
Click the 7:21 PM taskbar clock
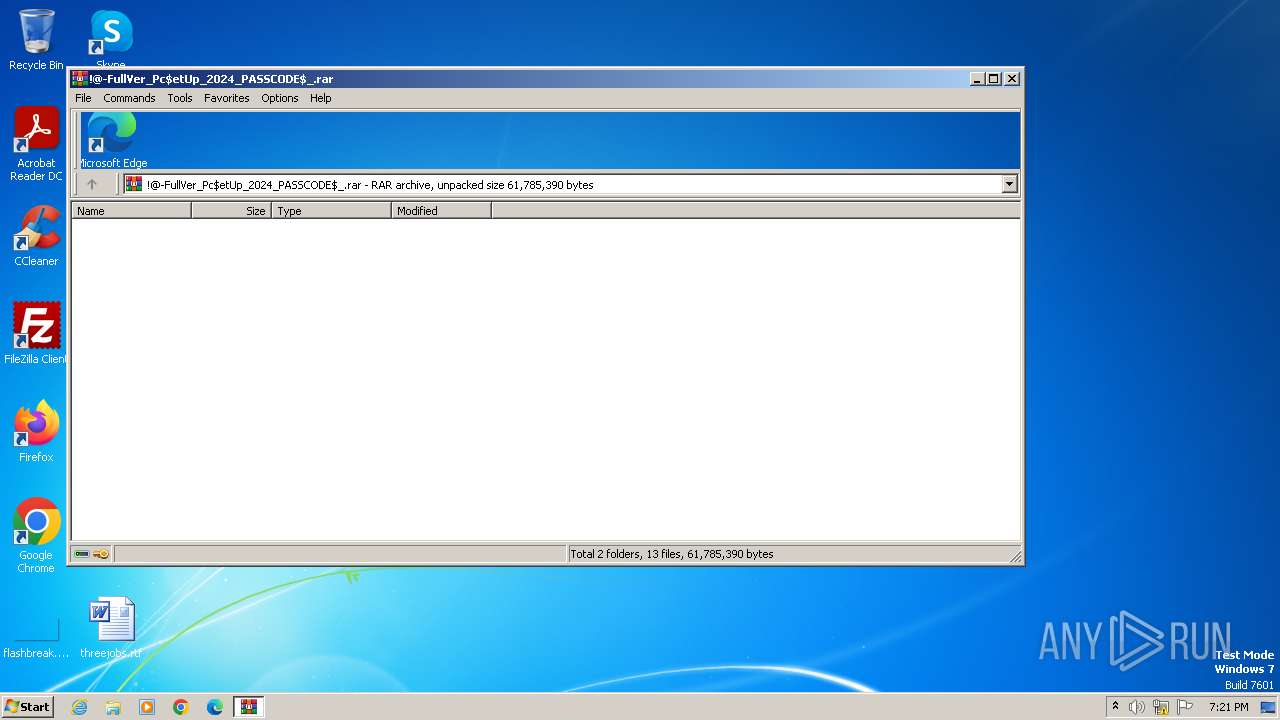(1228, 707)
